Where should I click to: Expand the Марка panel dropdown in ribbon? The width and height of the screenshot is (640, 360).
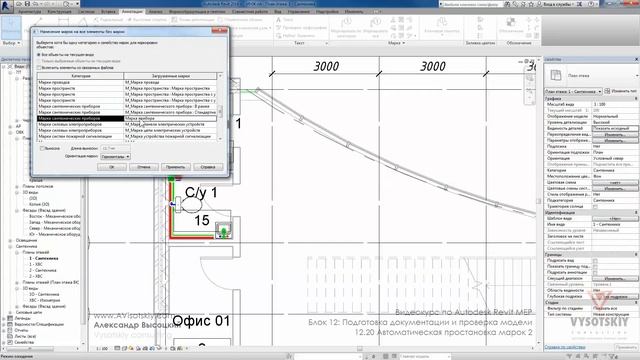coord(397,43)
